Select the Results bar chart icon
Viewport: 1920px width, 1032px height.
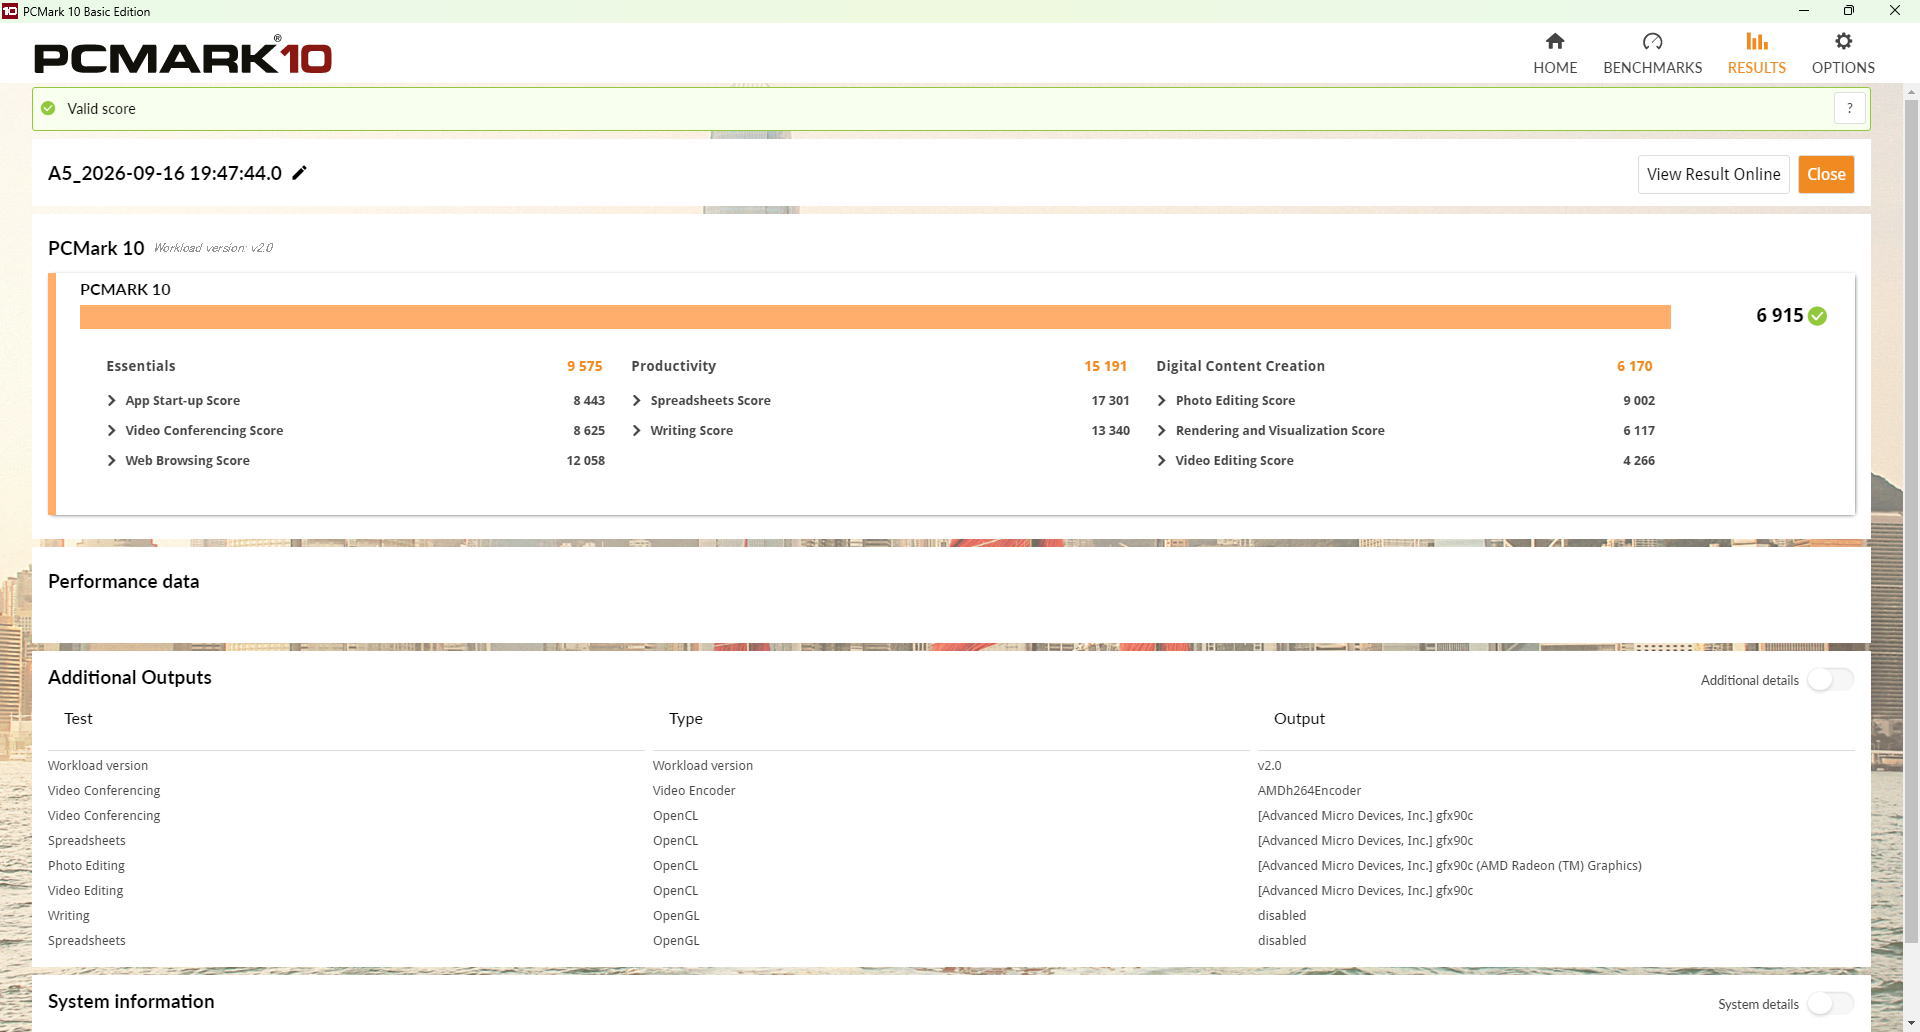tap(1756, 41)
